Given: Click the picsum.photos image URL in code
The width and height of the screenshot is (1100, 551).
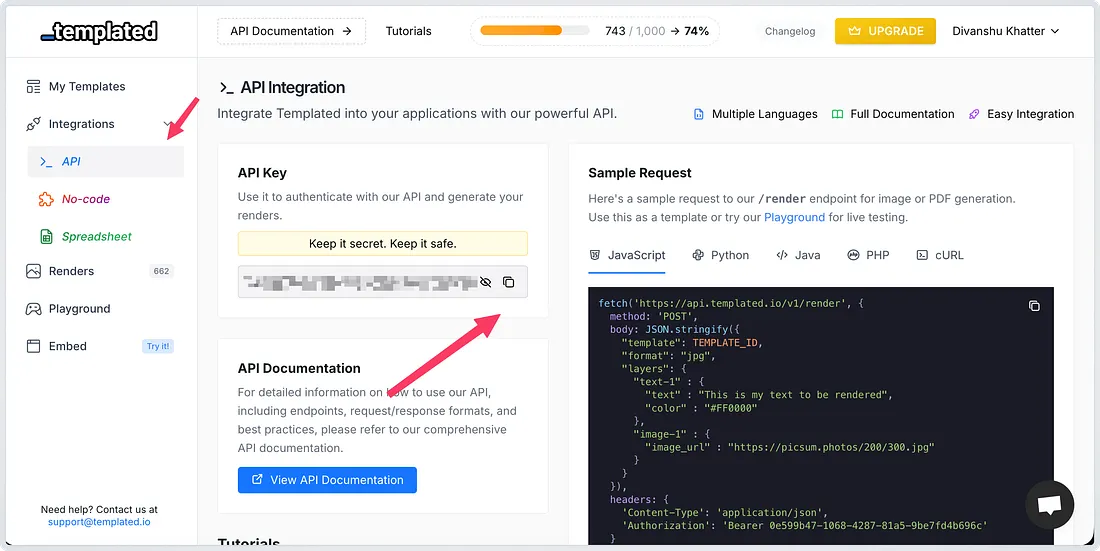Looking at the screenshot, I should click(831, 447).
